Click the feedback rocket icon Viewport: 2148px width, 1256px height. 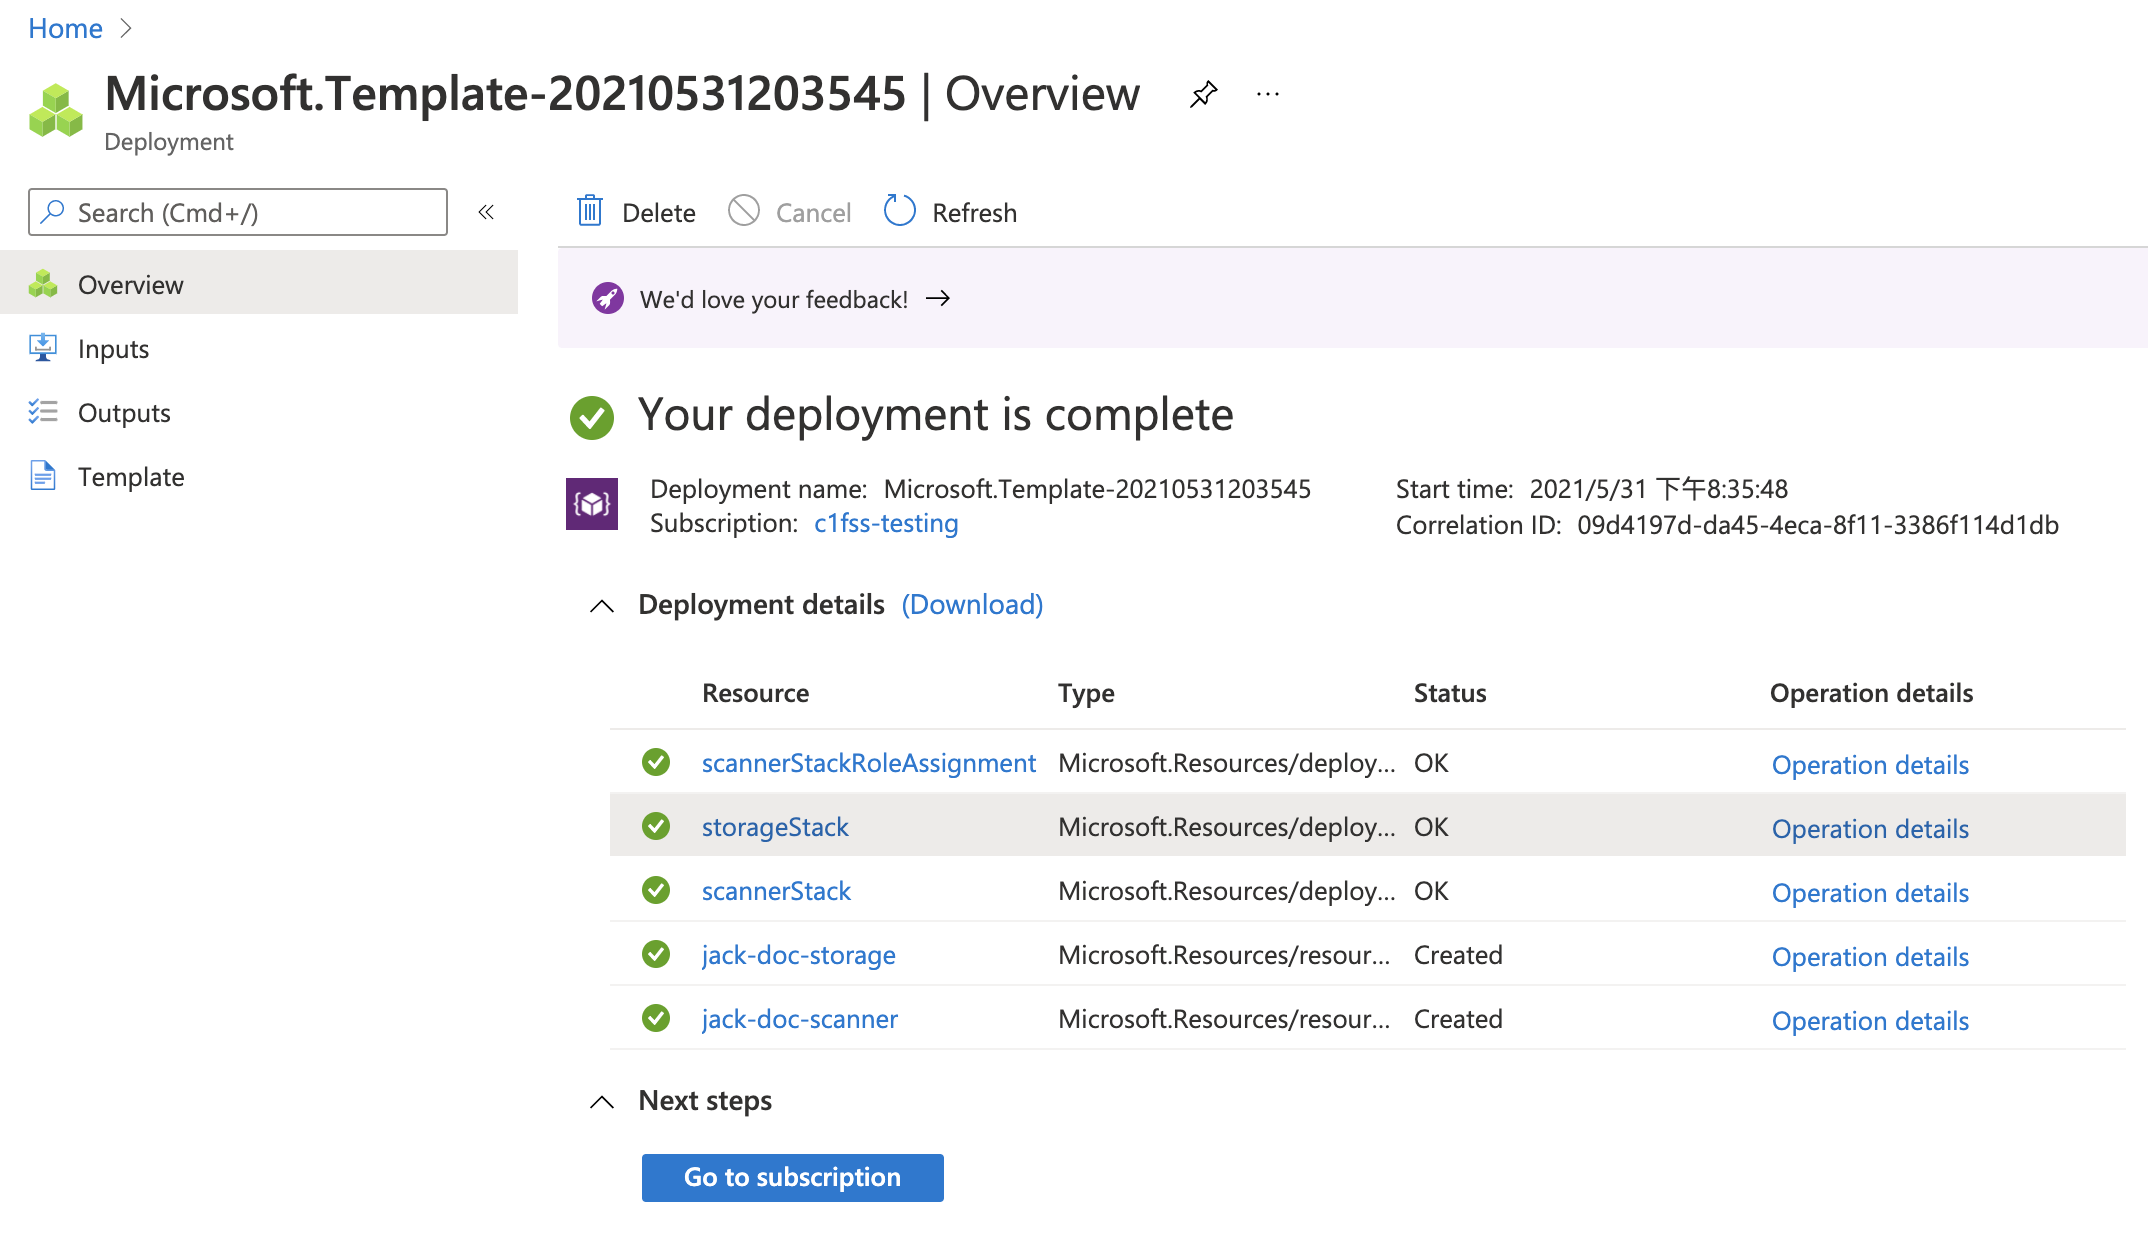pyautogui.click(x=607, y=298)
